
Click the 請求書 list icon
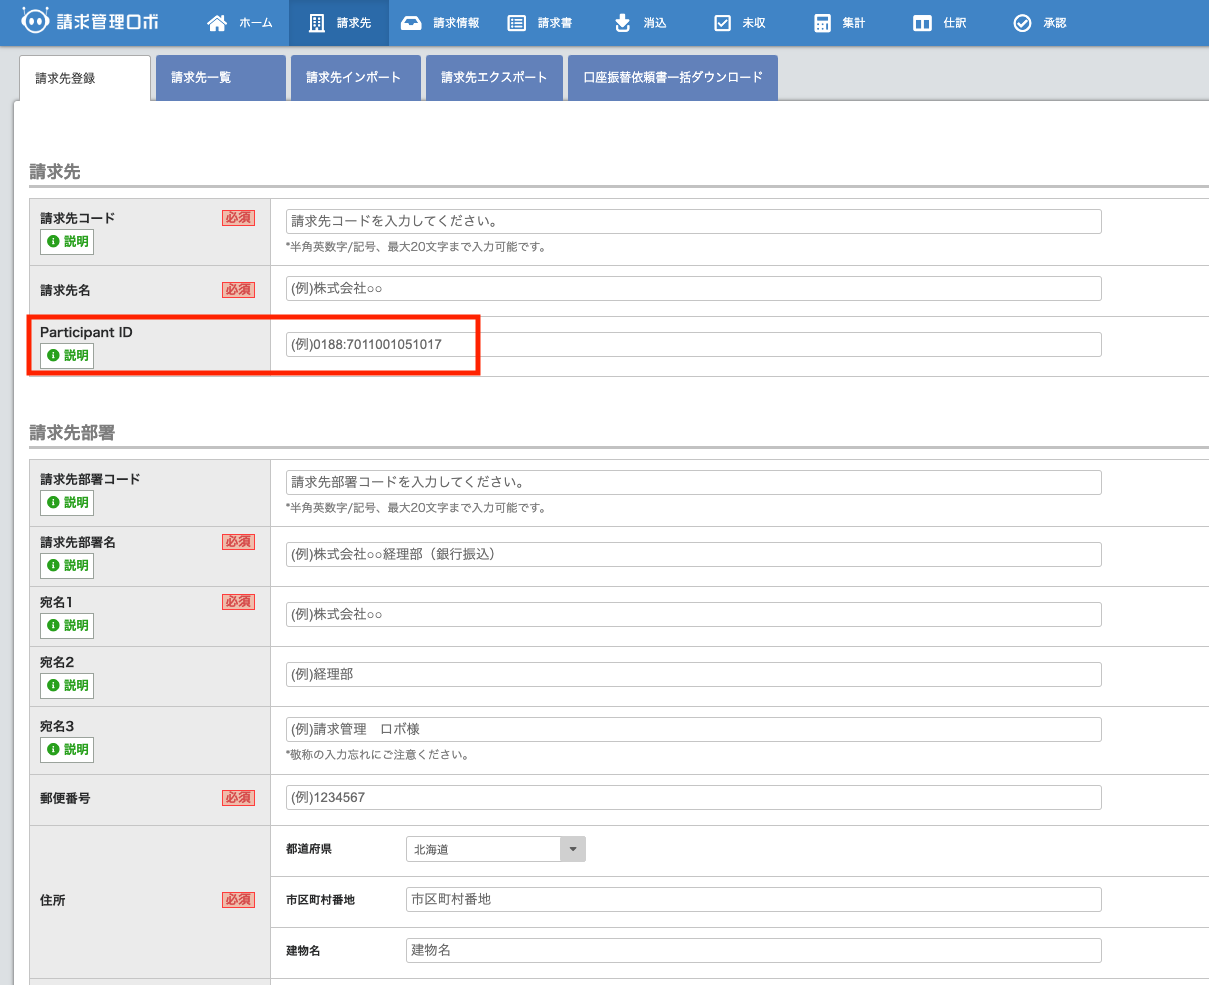click(517, 23)
